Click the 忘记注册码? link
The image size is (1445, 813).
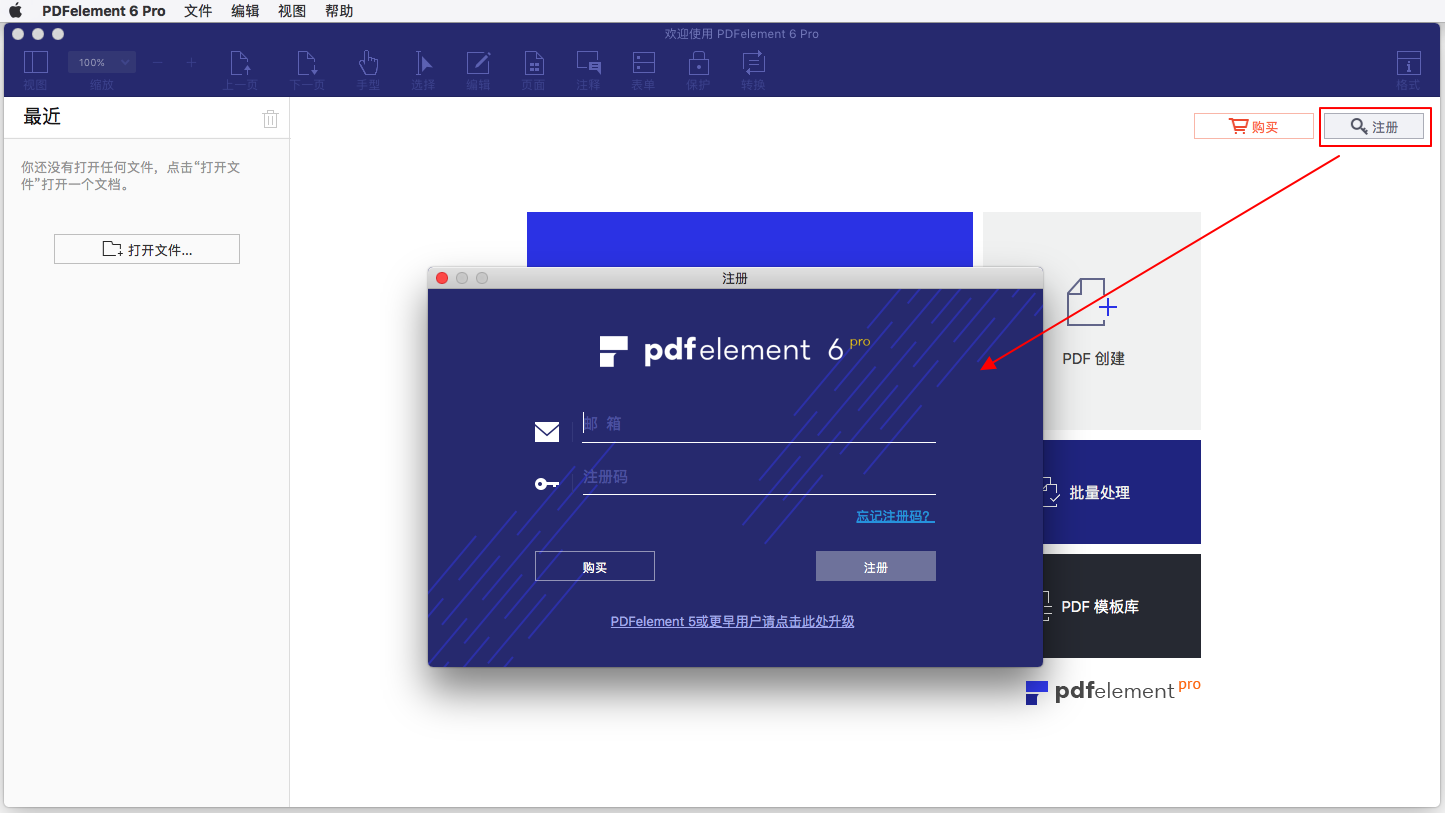[894, 516]
